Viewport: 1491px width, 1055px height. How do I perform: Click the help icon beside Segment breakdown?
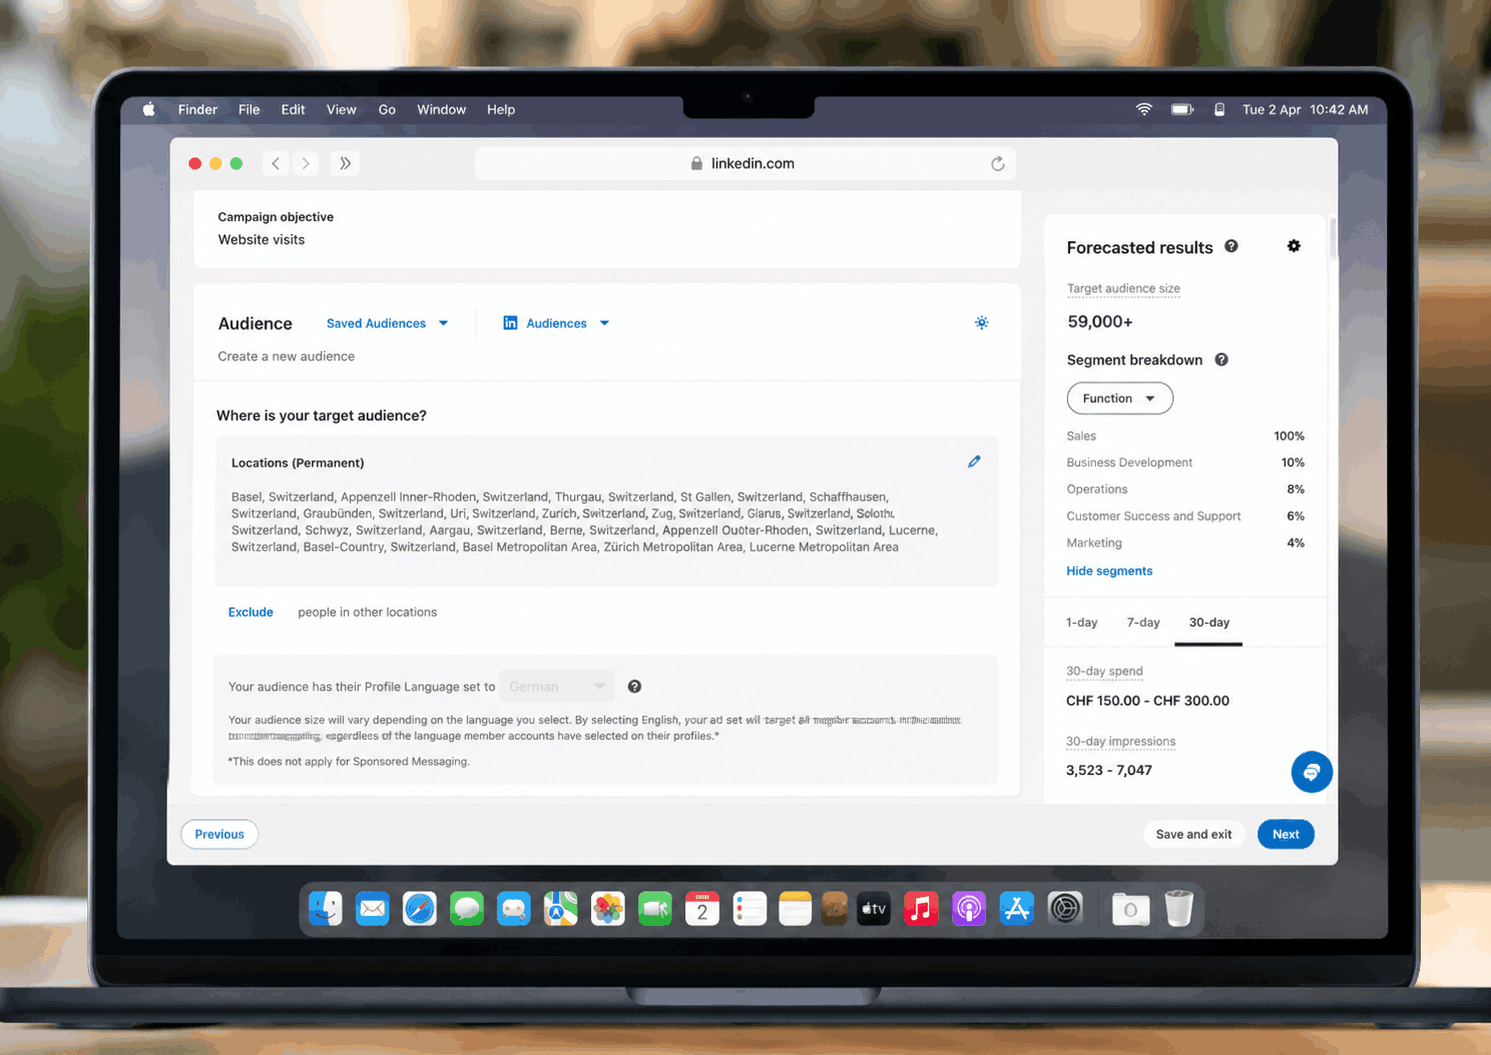[x=1221, y=360]
